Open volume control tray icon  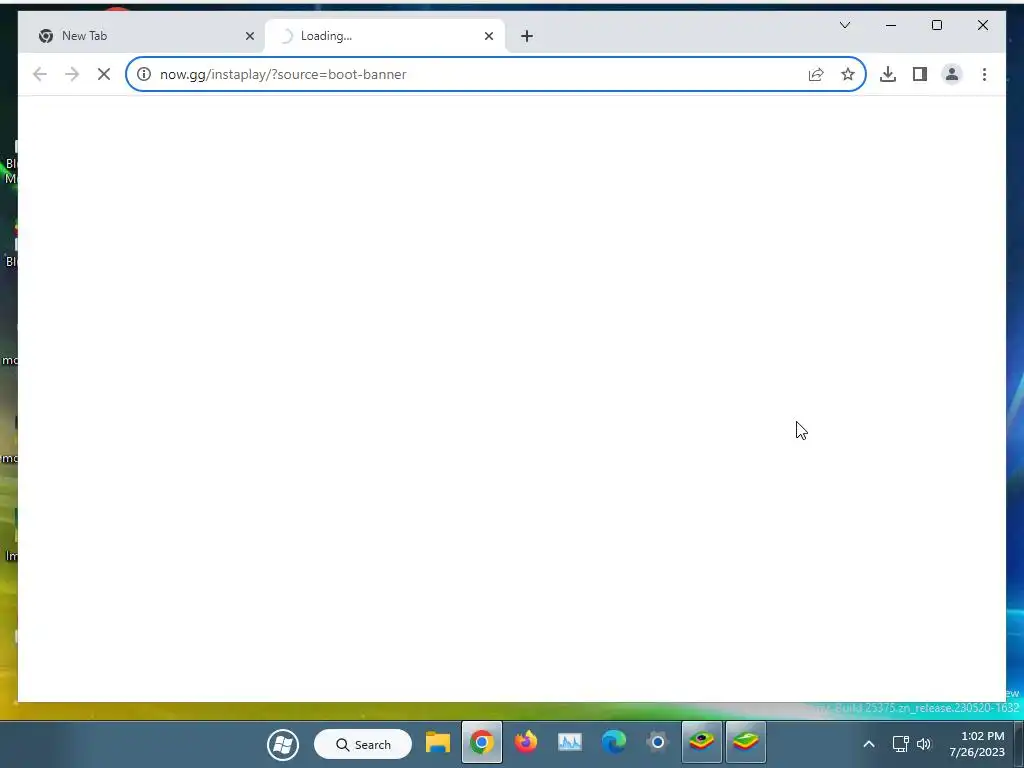click(x=924, y=744)
